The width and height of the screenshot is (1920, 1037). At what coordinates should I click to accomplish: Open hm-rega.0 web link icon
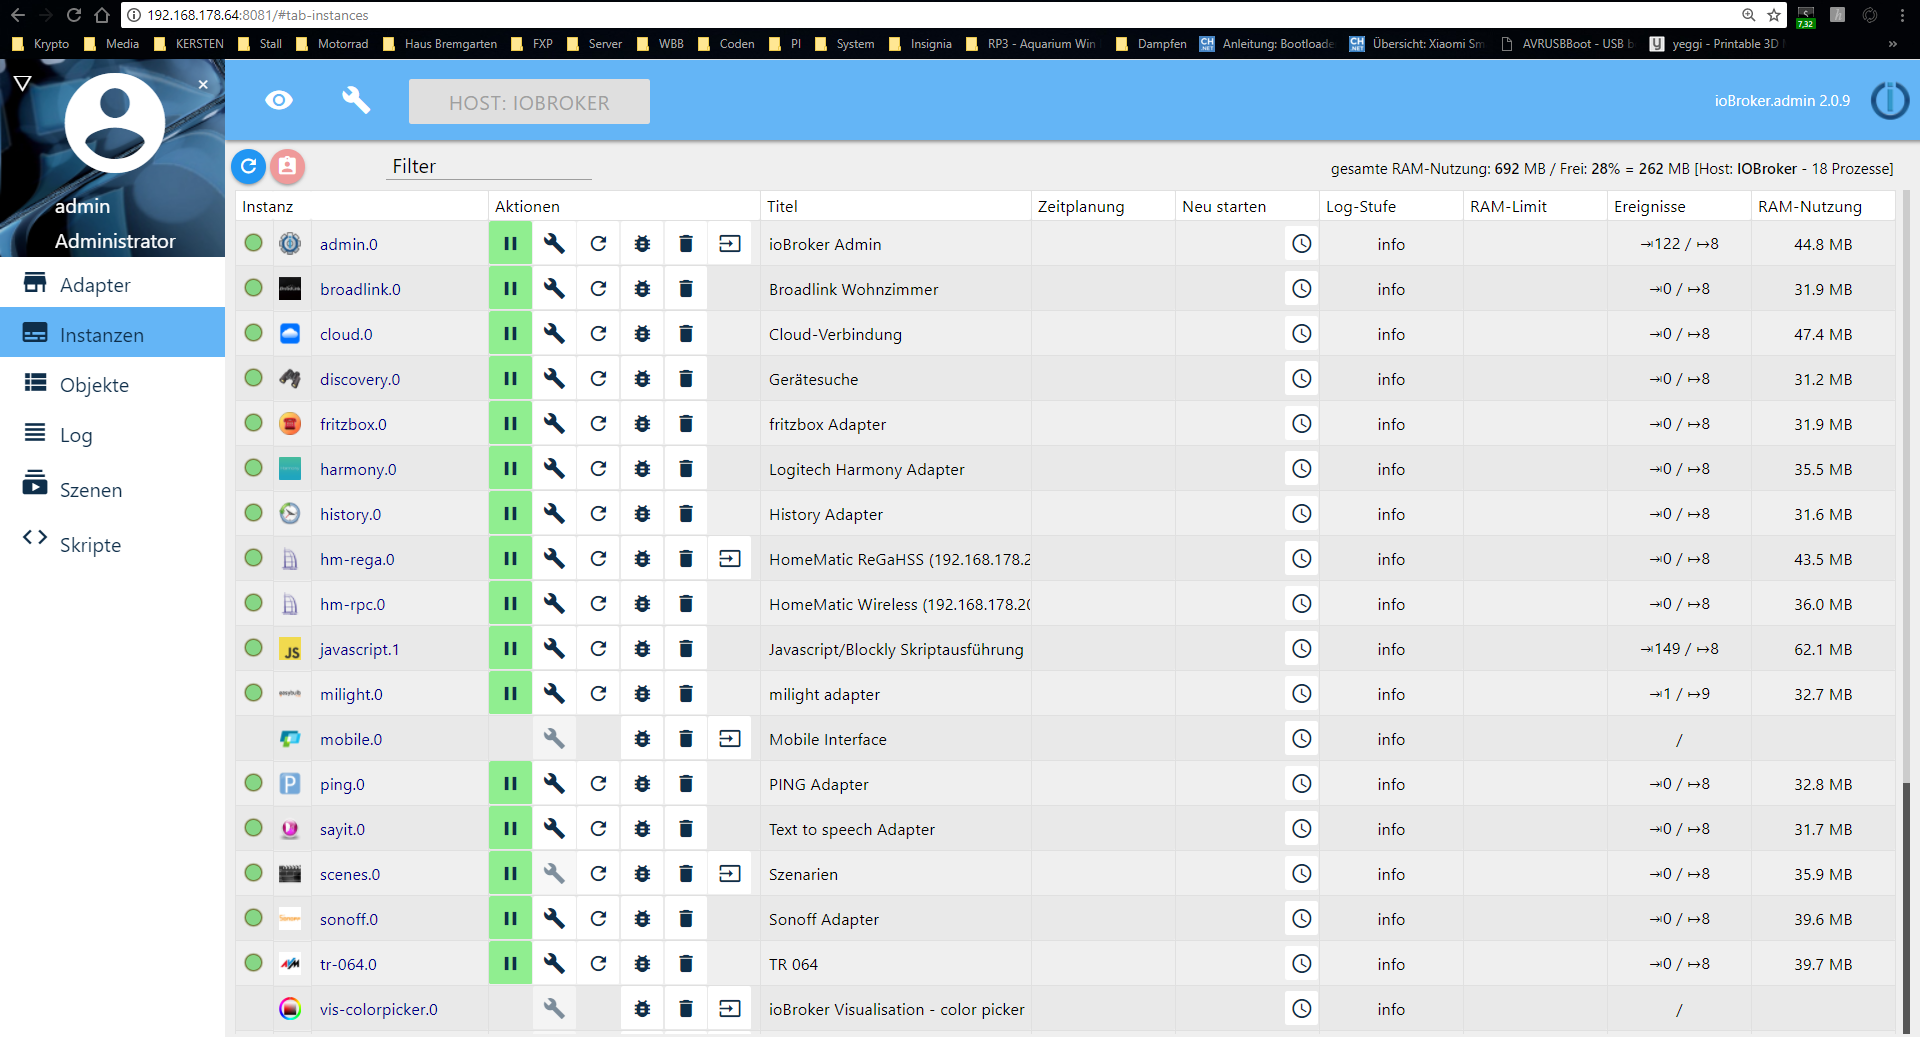(x=730, y=559)
